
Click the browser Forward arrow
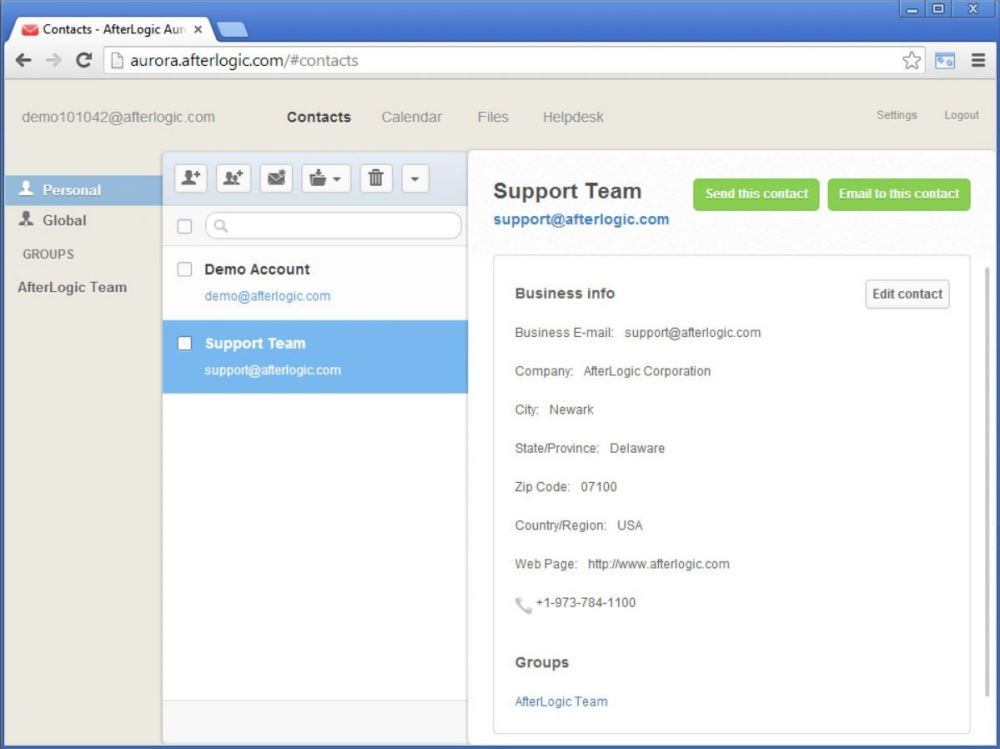point(54,60)
